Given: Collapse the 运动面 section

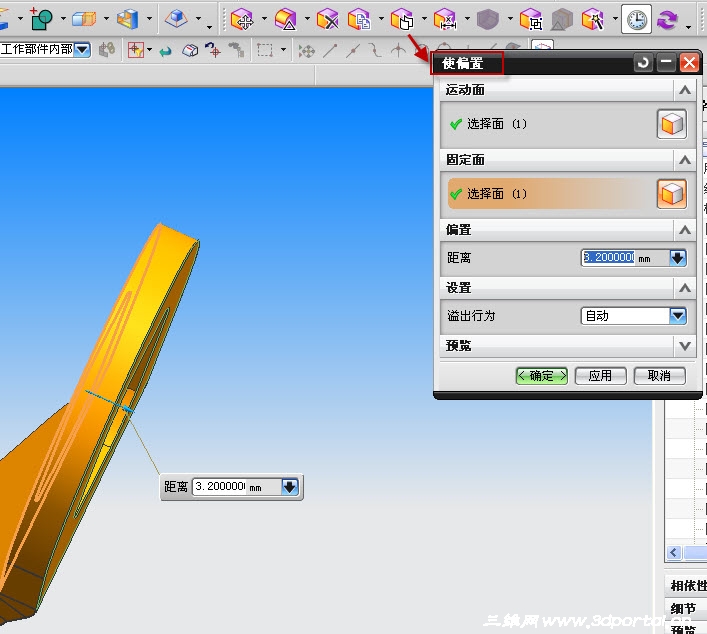Looking at the screenshot, I should [685, 90].
